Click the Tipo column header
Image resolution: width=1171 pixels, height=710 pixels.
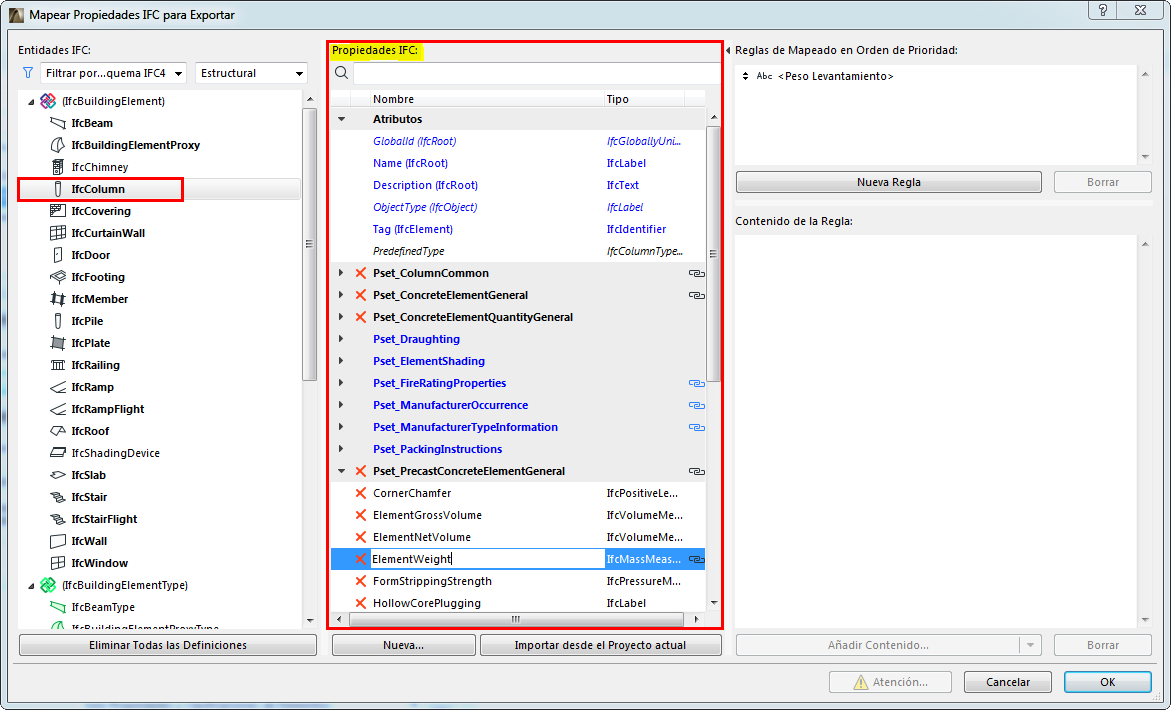(x=644, y=99)
